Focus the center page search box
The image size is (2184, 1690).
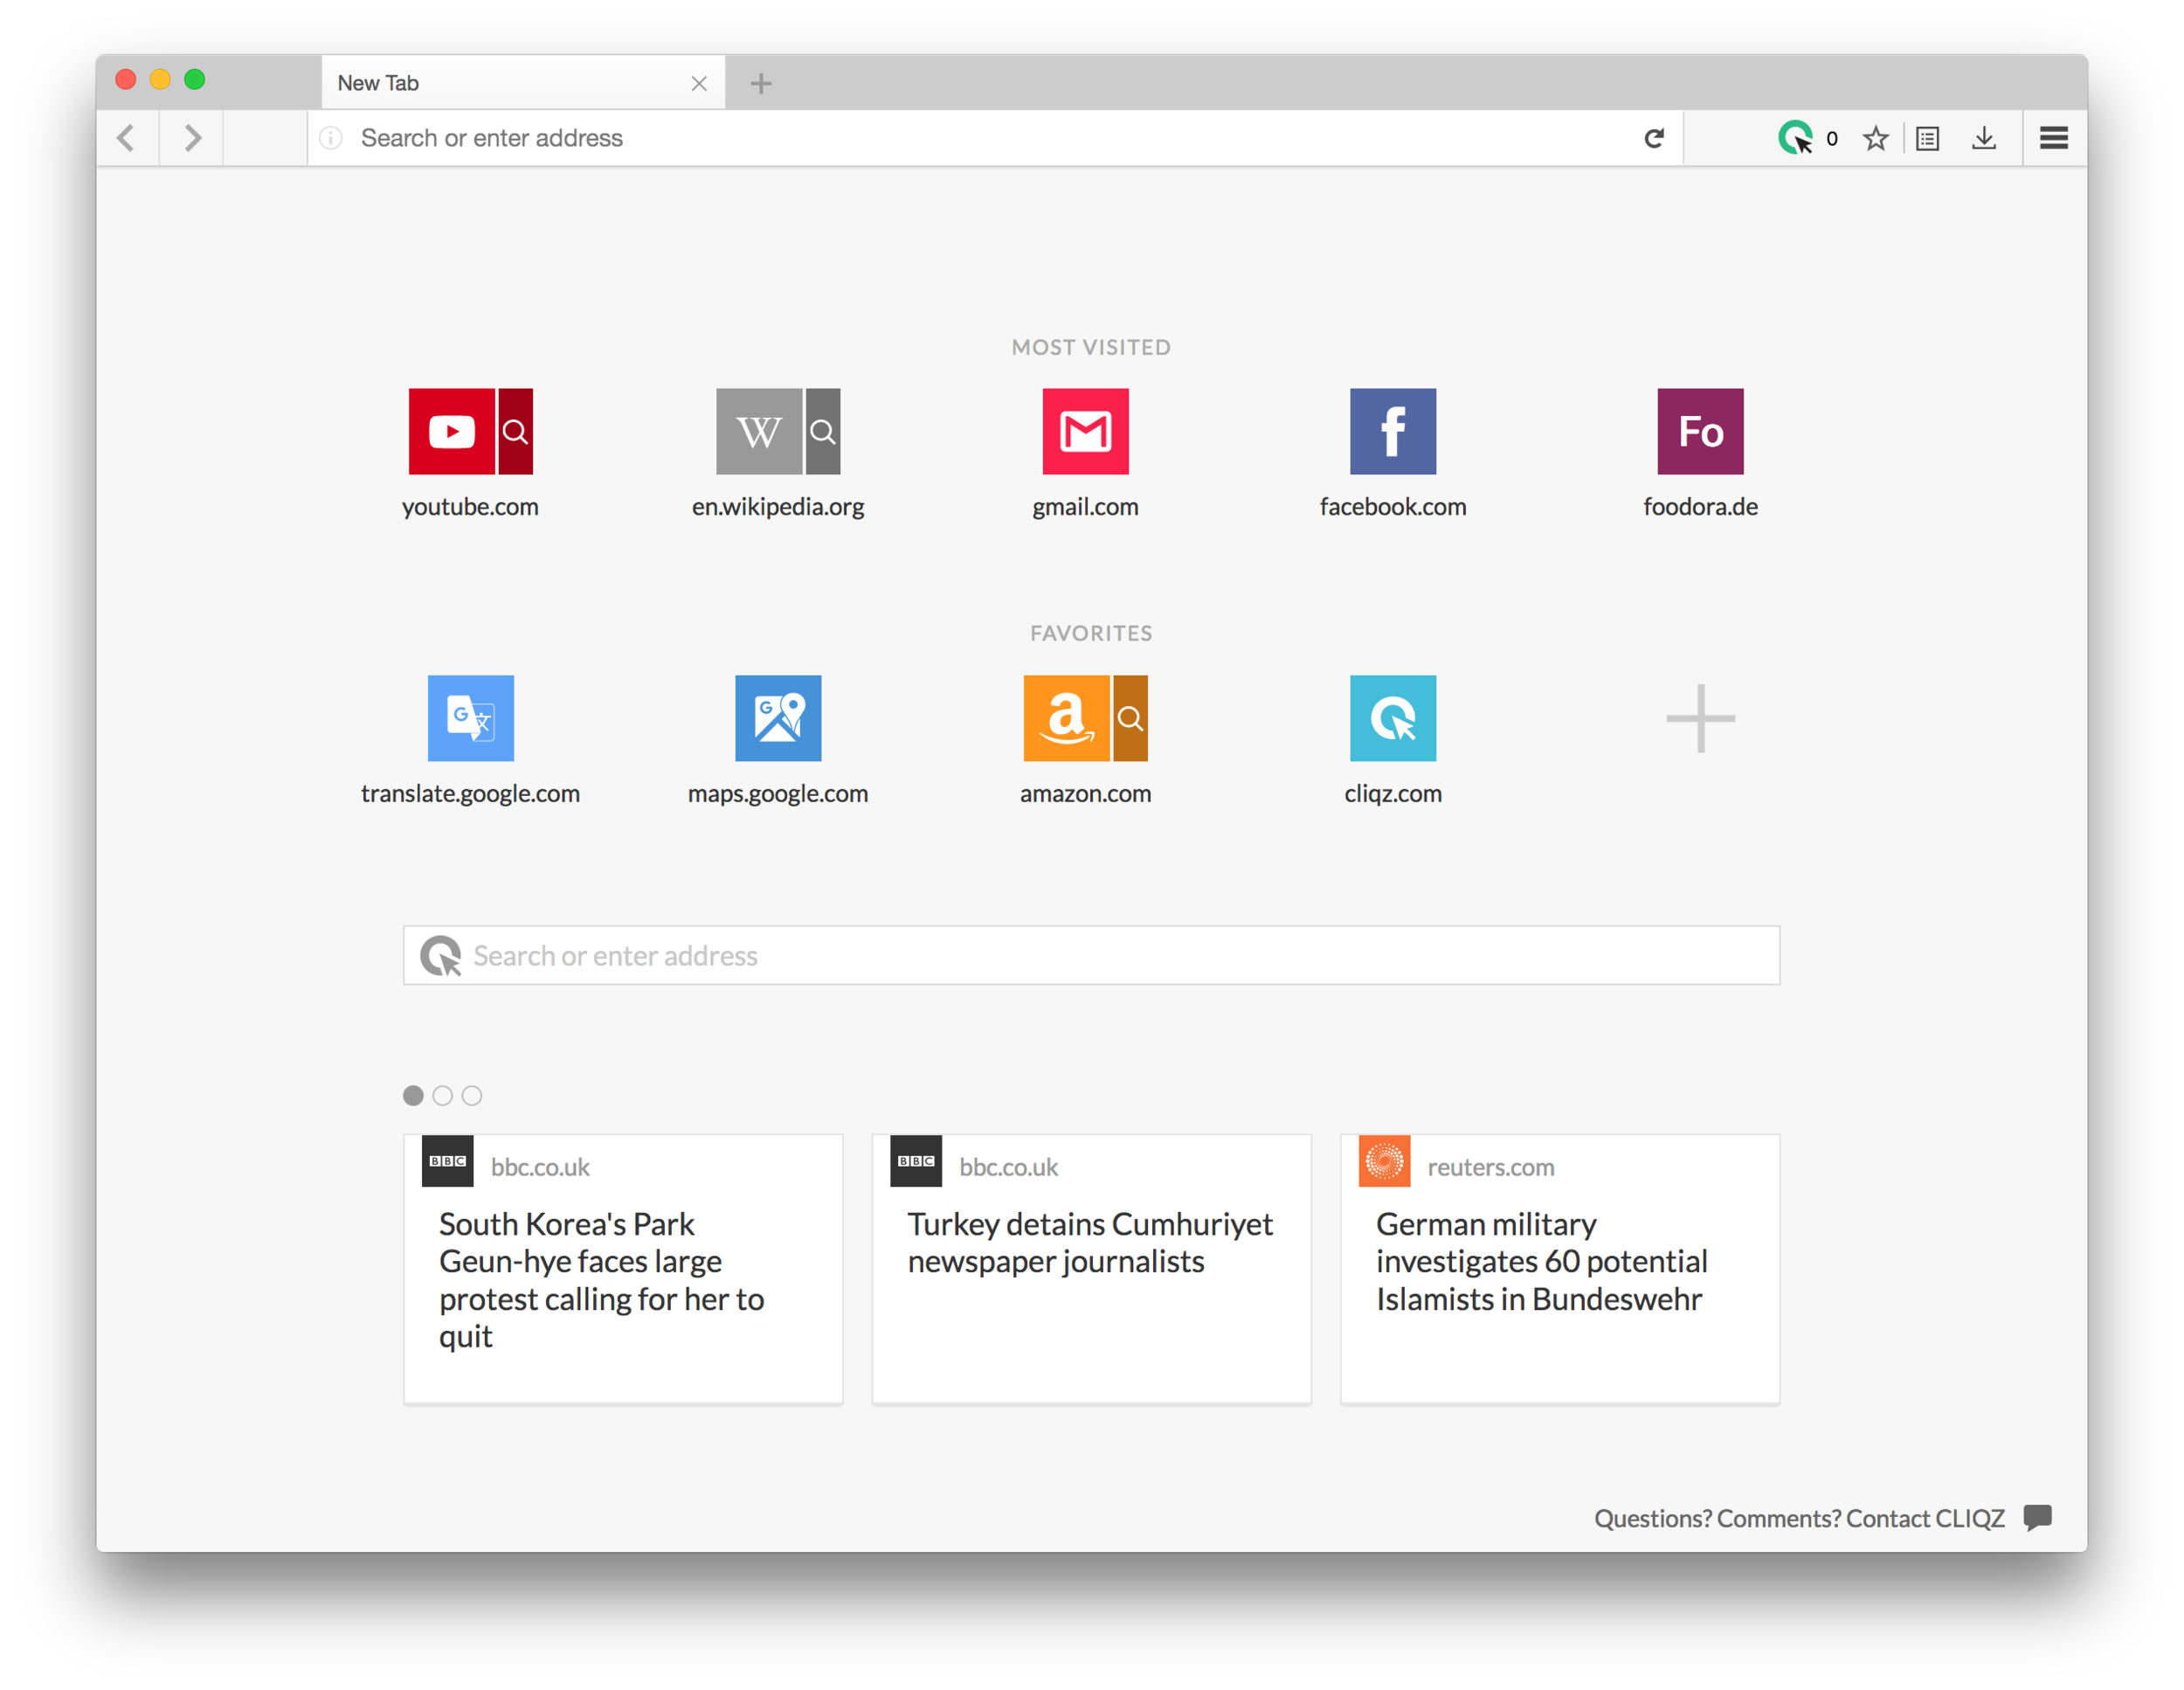pos(1091,955)
